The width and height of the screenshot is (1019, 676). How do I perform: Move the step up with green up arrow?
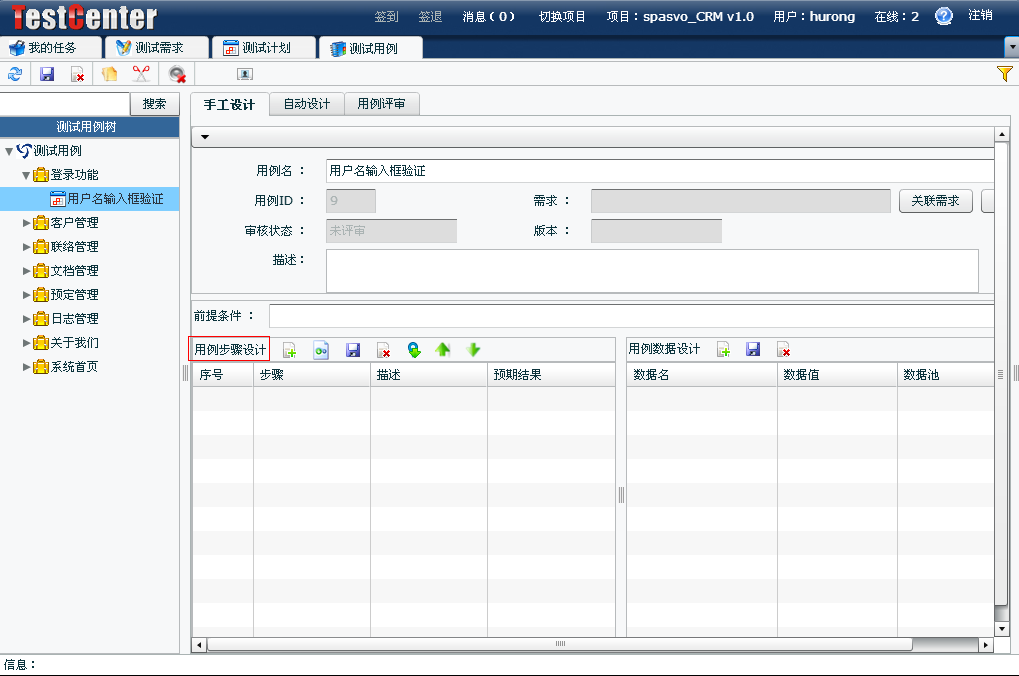click(x=443, y=350)
